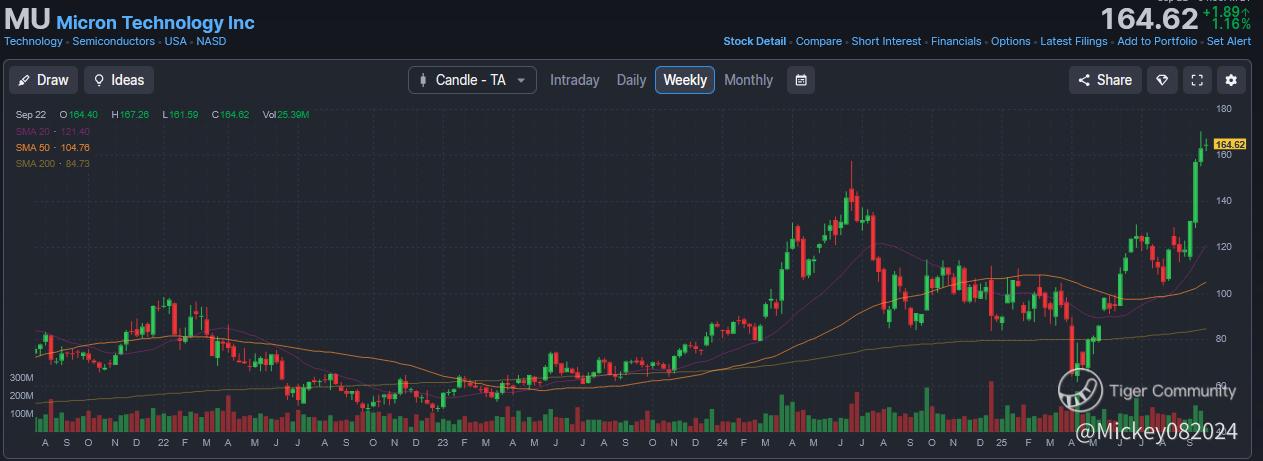Click the 180 price axis label

click(x=1223, y=108)
